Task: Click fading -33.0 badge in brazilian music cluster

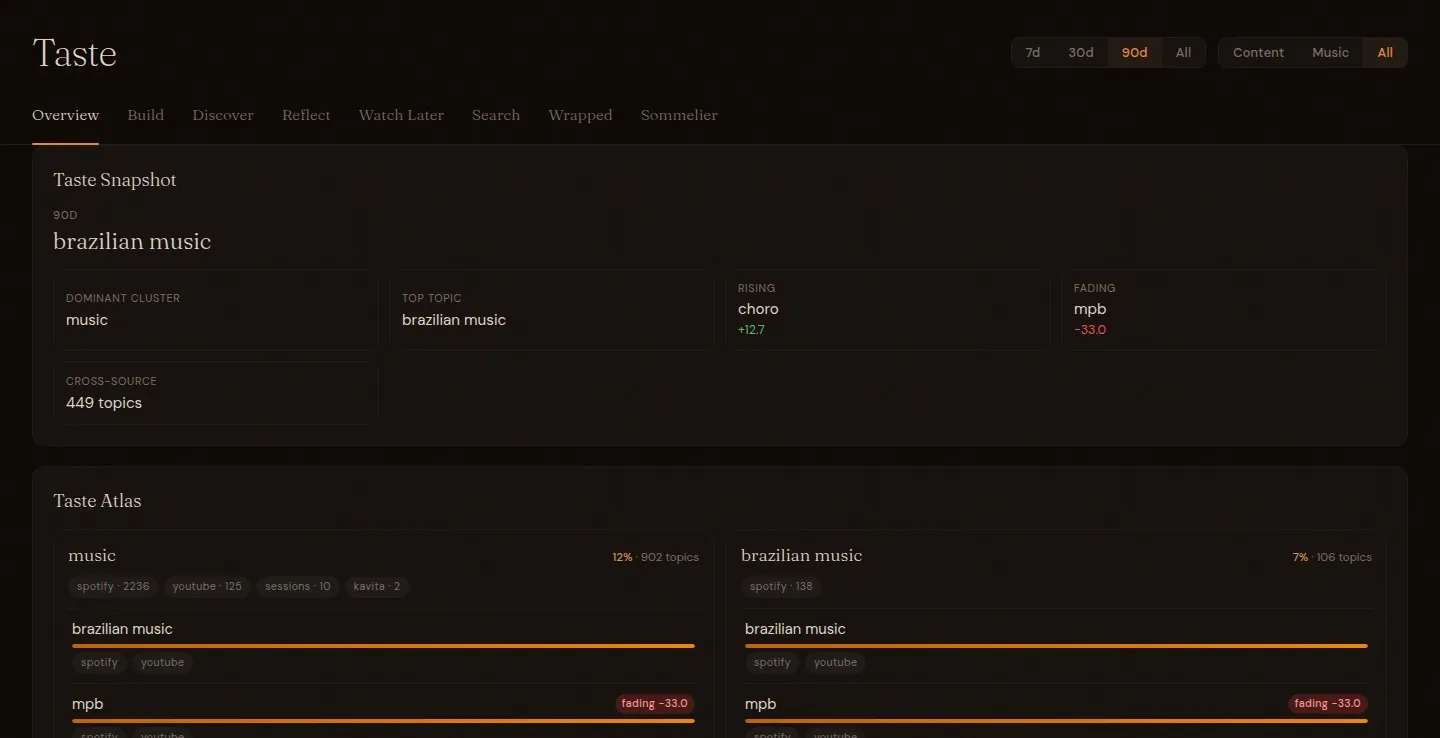Action: click(x=1327, y=704)
